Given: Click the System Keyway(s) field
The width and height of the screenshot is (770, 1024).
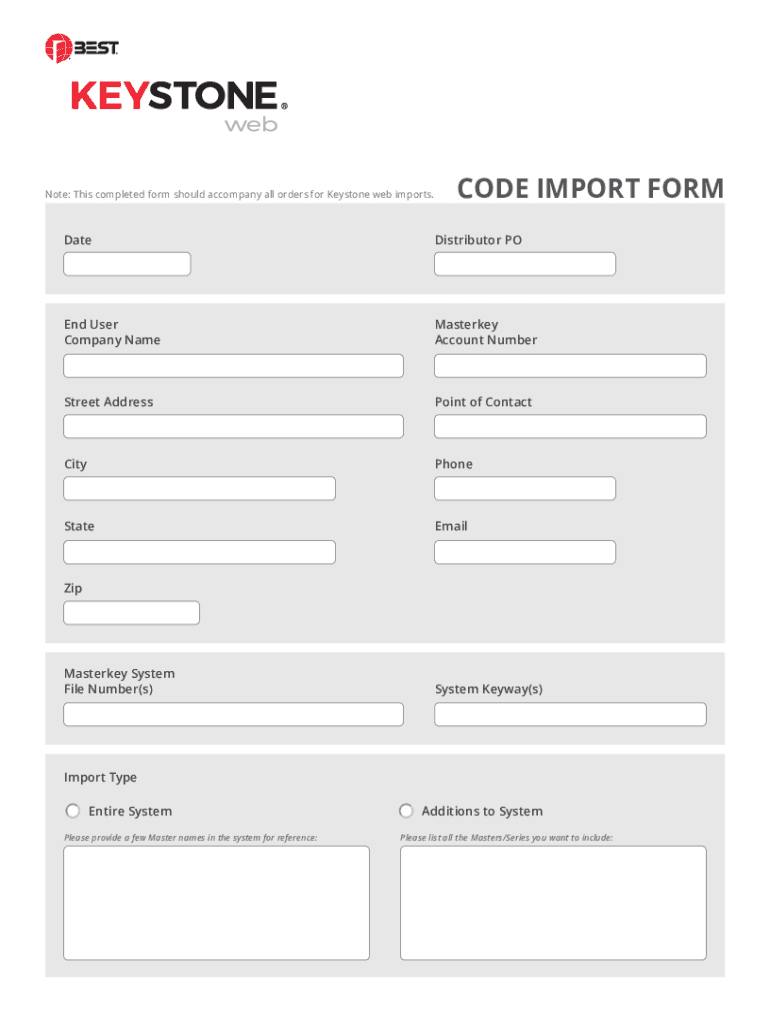Looking at the screenshot, I should click(570, 714).
